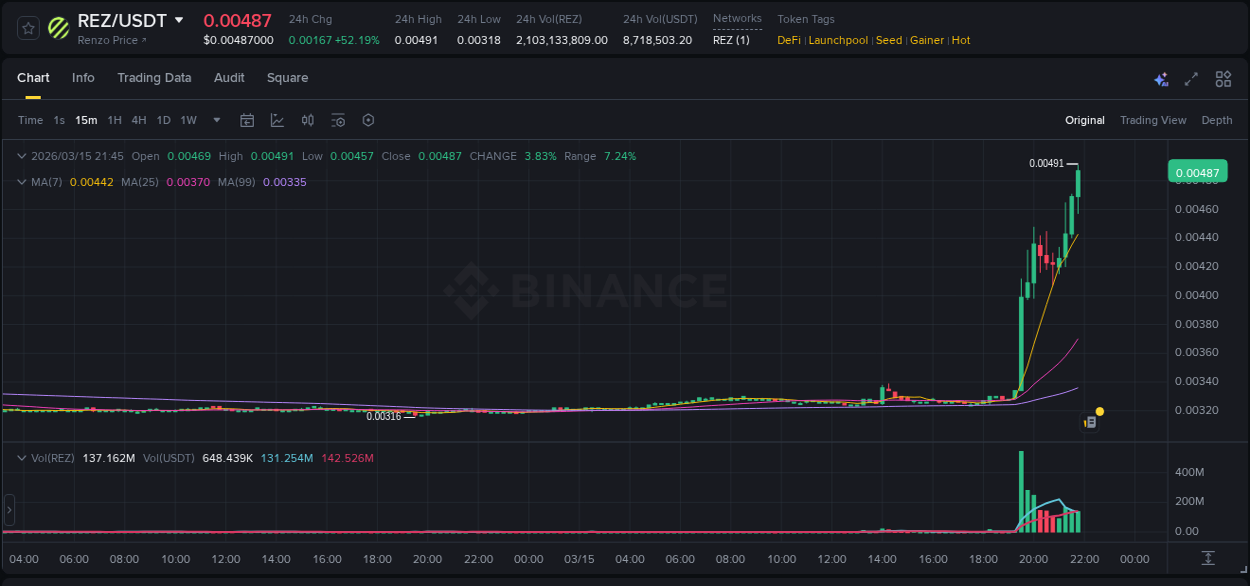Expand the chart with the fullscreen arrows icon
1250x586 pixels.
(x=1191, y=78)
